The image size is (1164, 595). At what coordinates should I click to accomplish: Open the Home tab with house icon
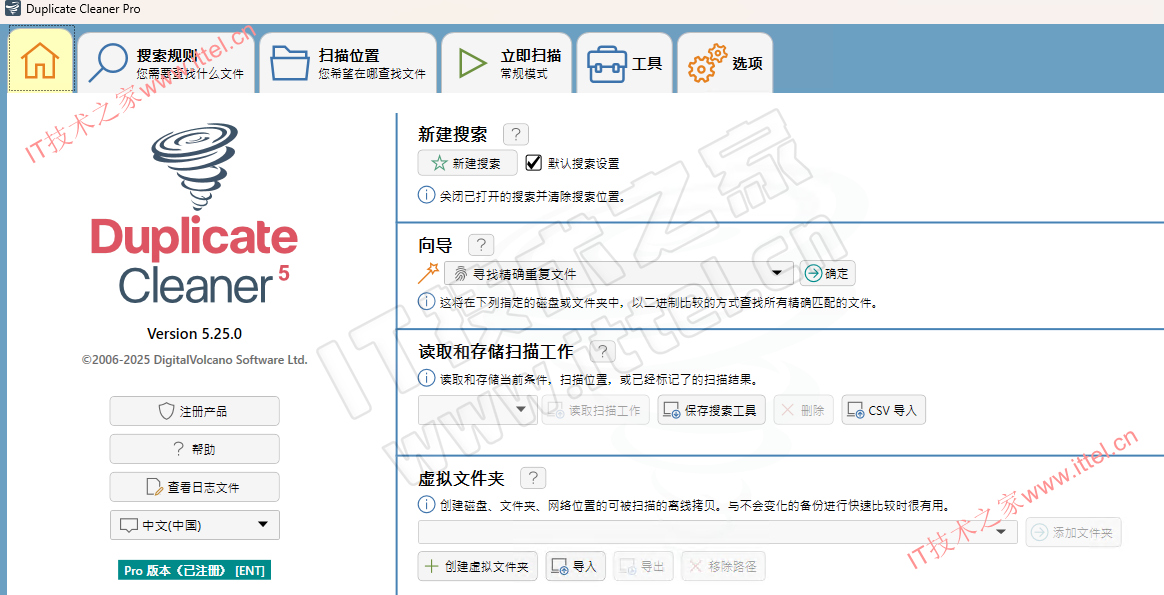[41, 60]
